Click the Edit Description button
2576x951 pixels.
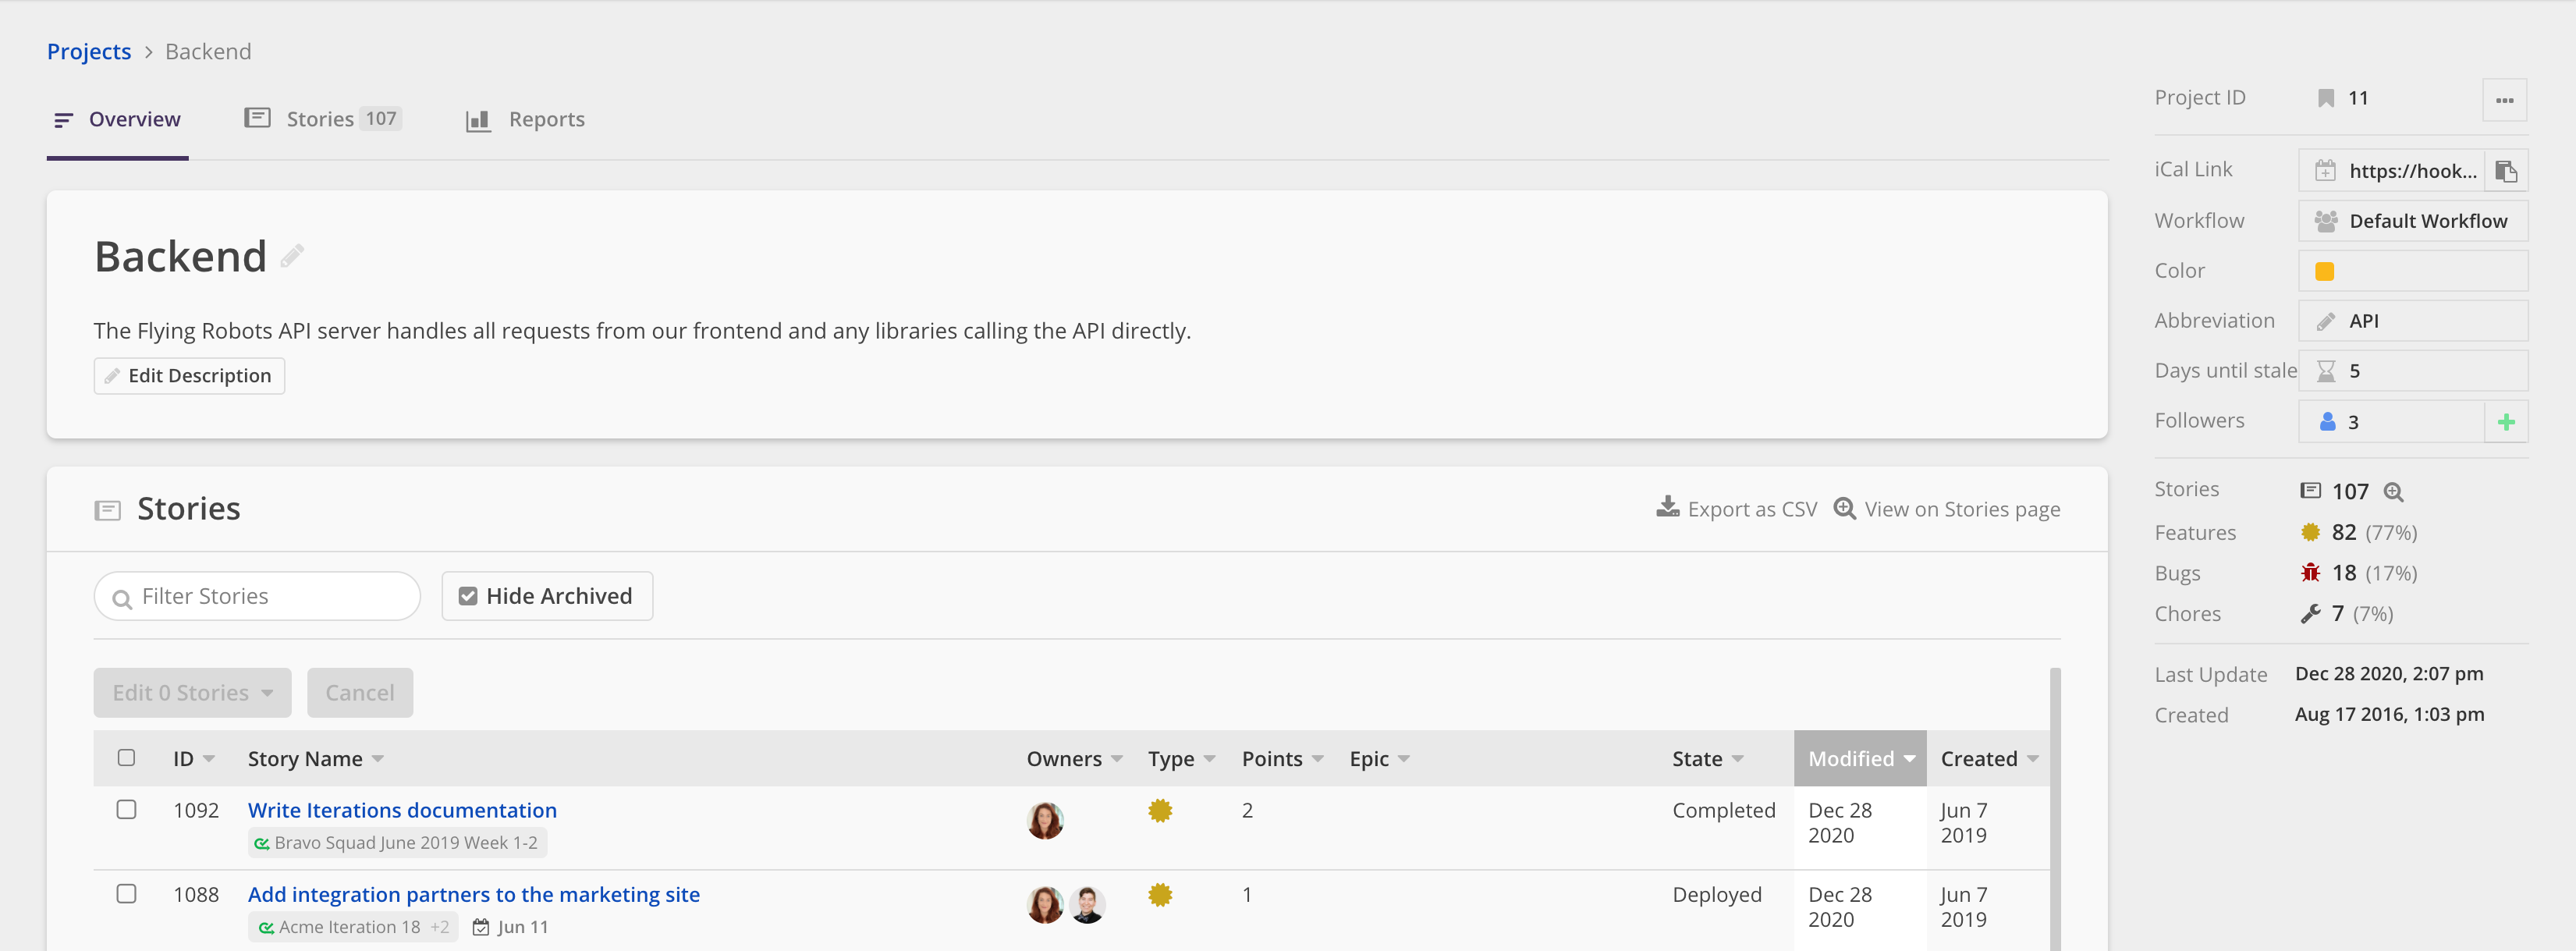[189, 376]
